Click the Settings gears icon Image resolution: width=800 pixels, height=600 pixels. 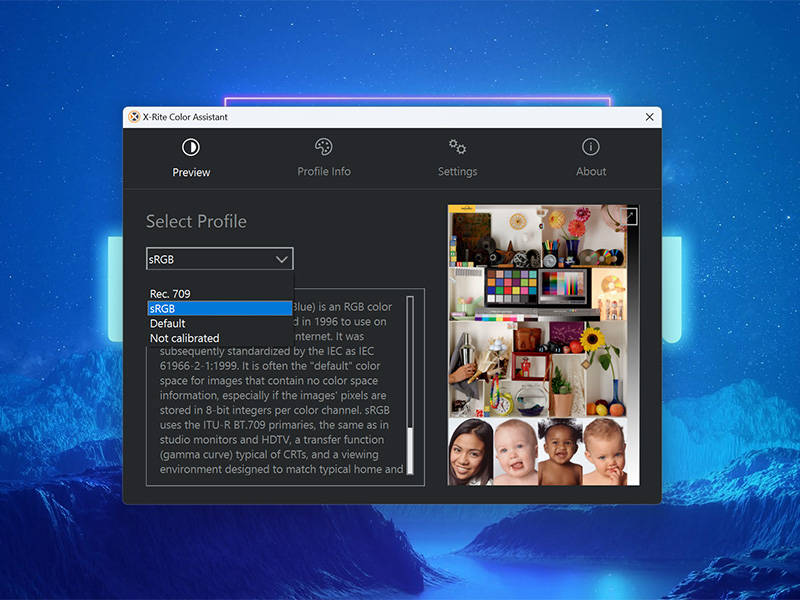tap(457, 147)
